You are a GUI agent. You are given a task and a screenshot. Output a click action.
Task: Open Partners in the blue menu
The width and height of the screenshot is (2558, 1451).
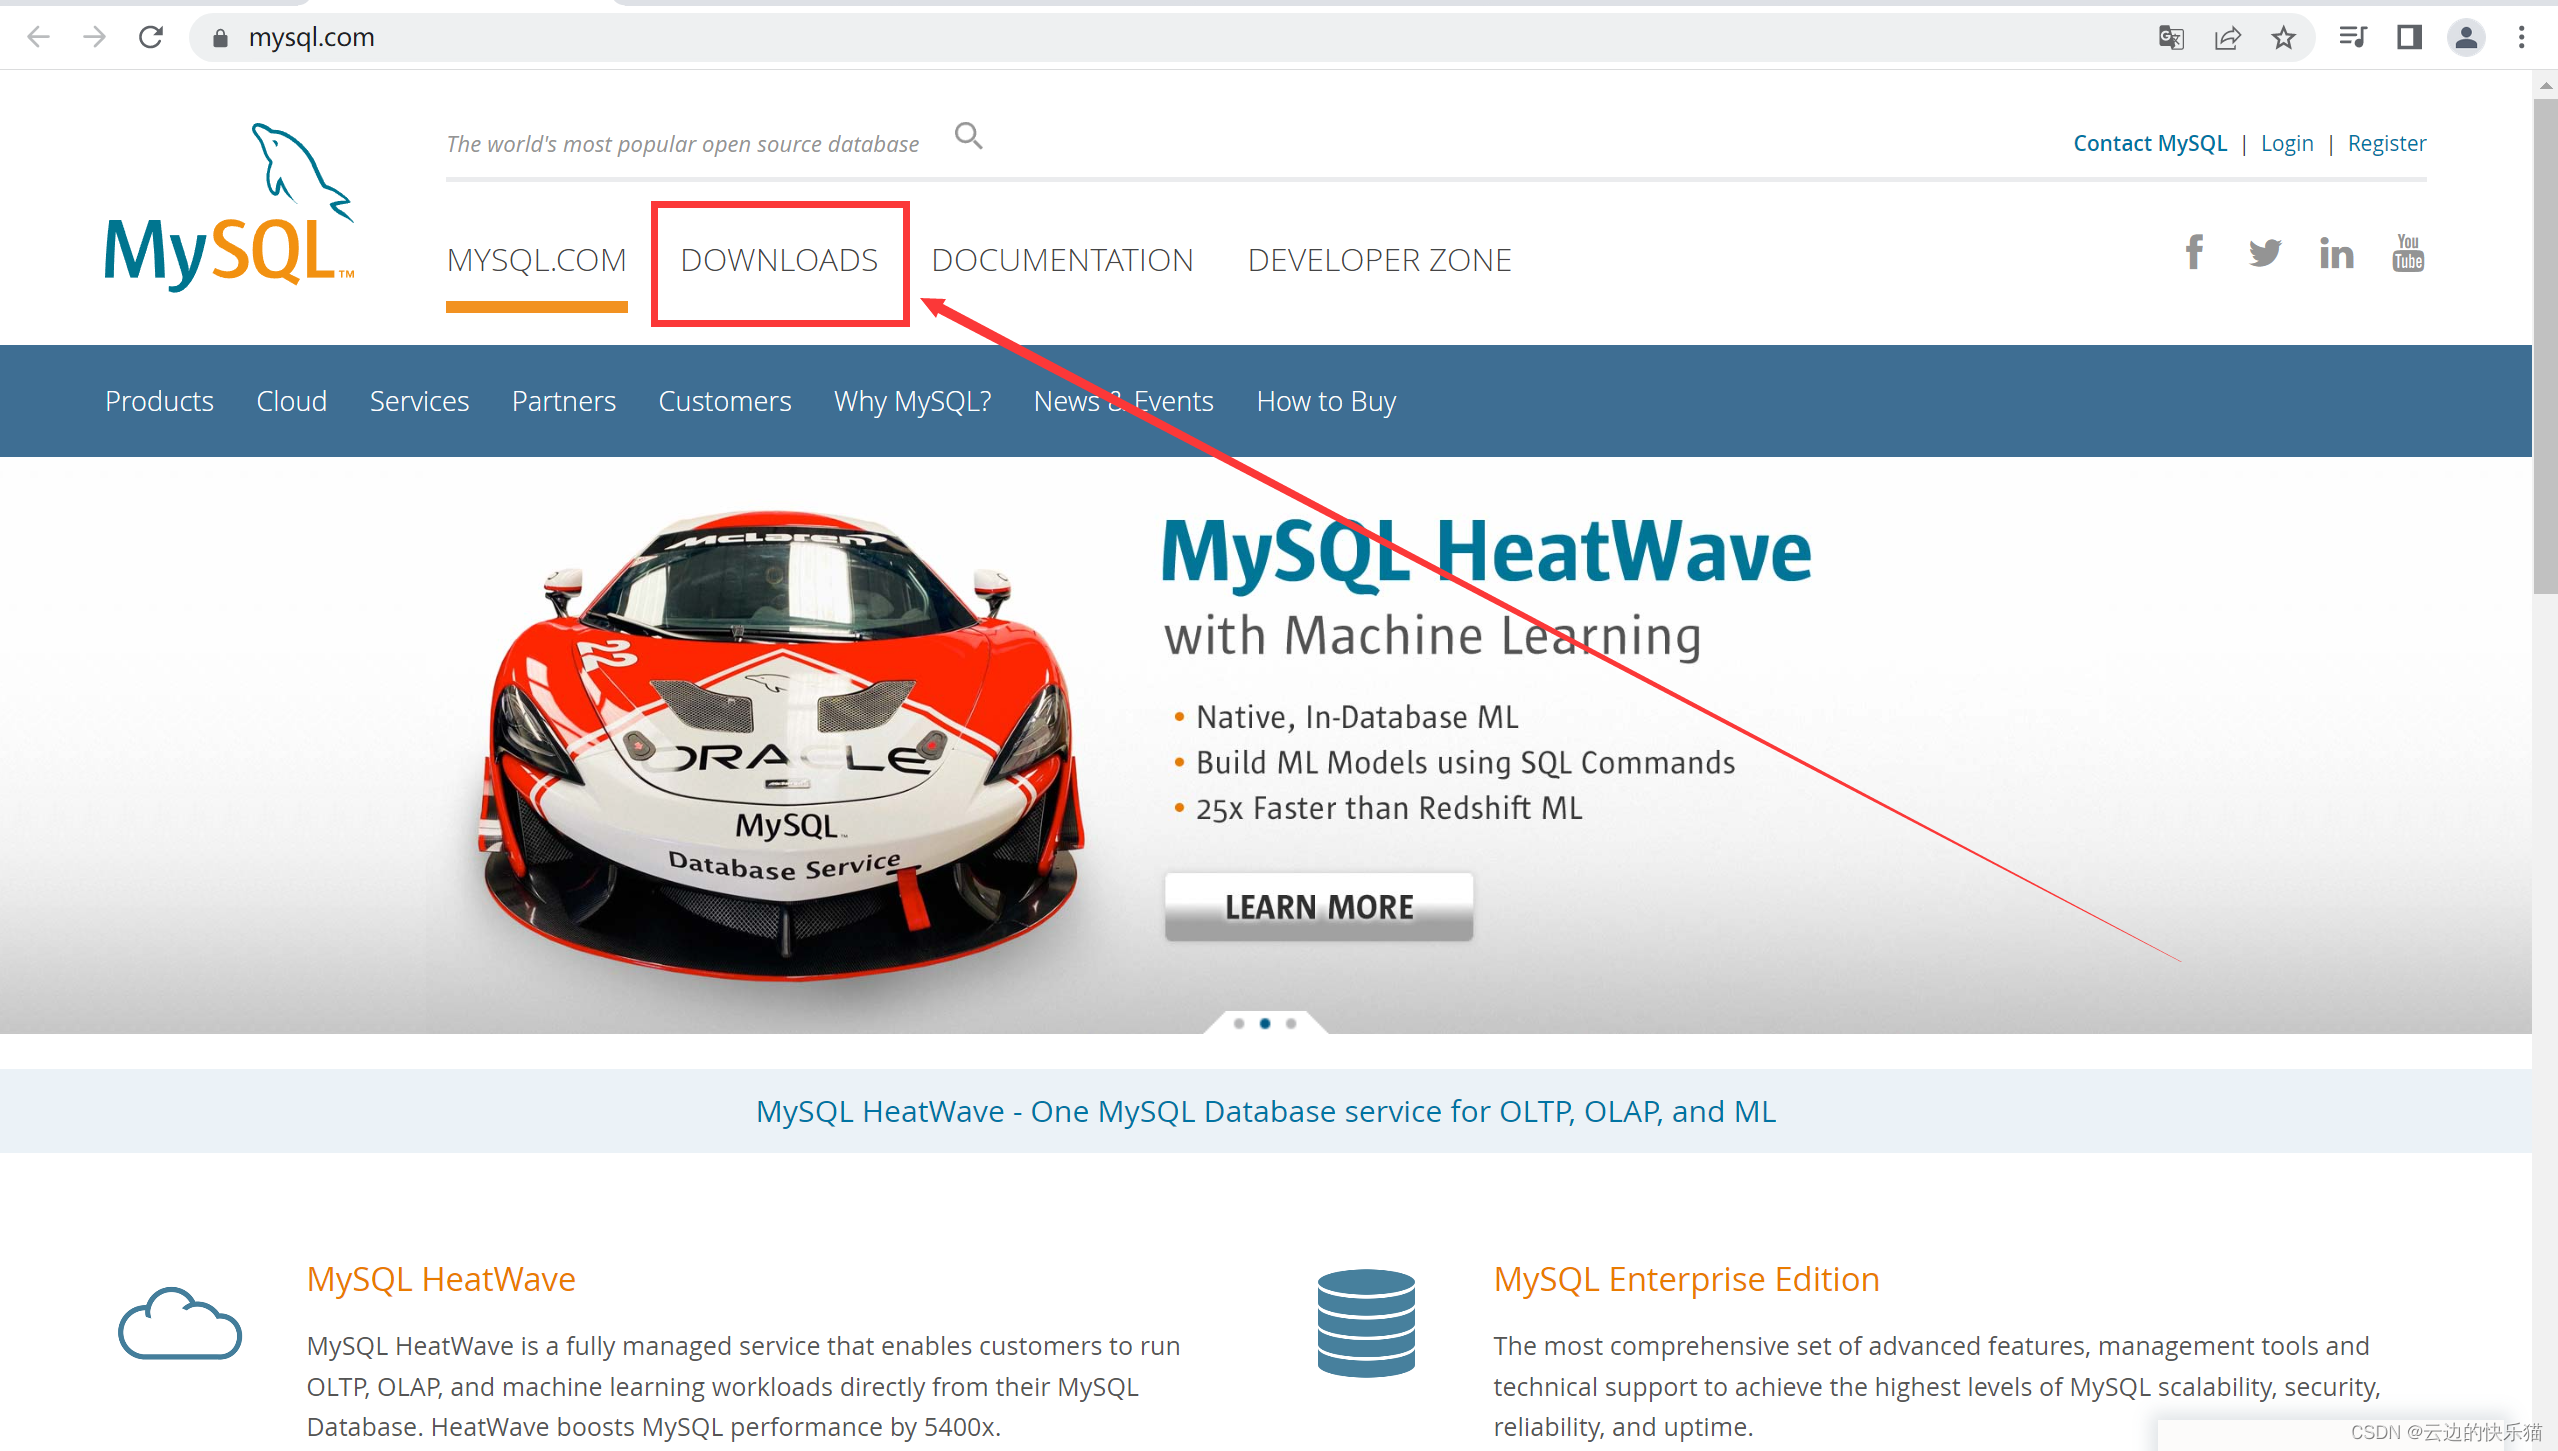click(x=564, y=401)
